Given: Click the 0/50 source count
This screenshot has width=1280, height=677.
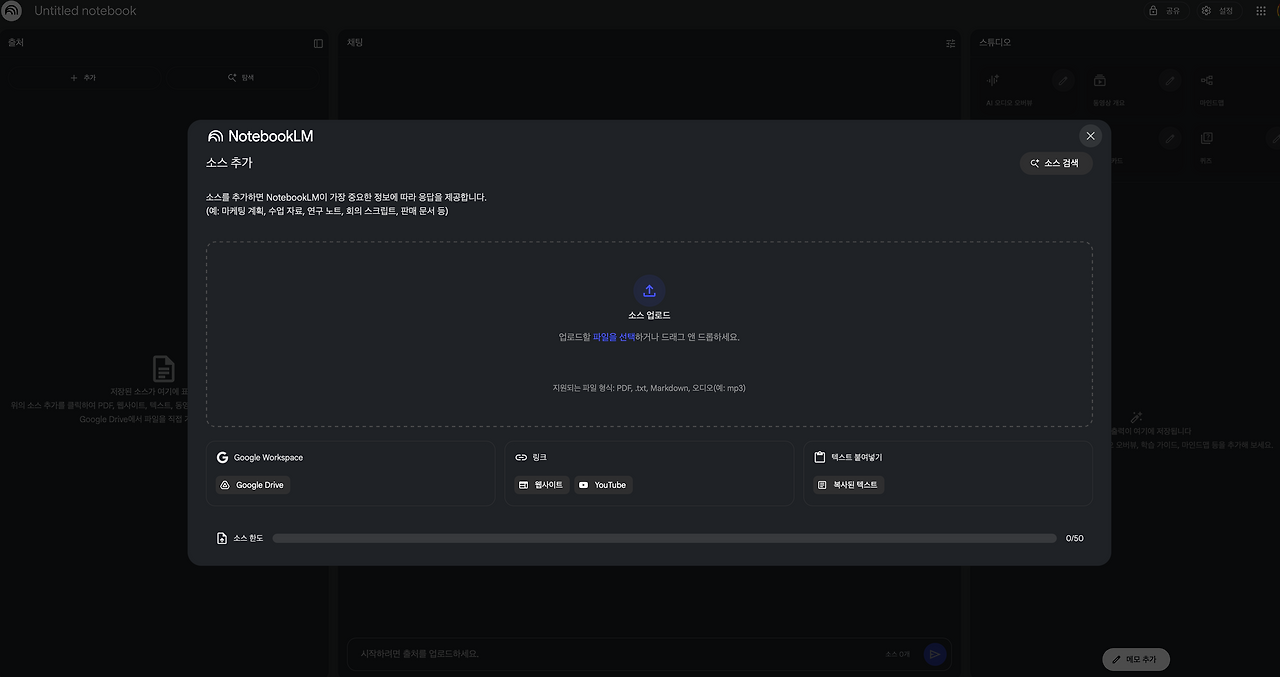Looking at the screenshot, I should click(1075, 538).
